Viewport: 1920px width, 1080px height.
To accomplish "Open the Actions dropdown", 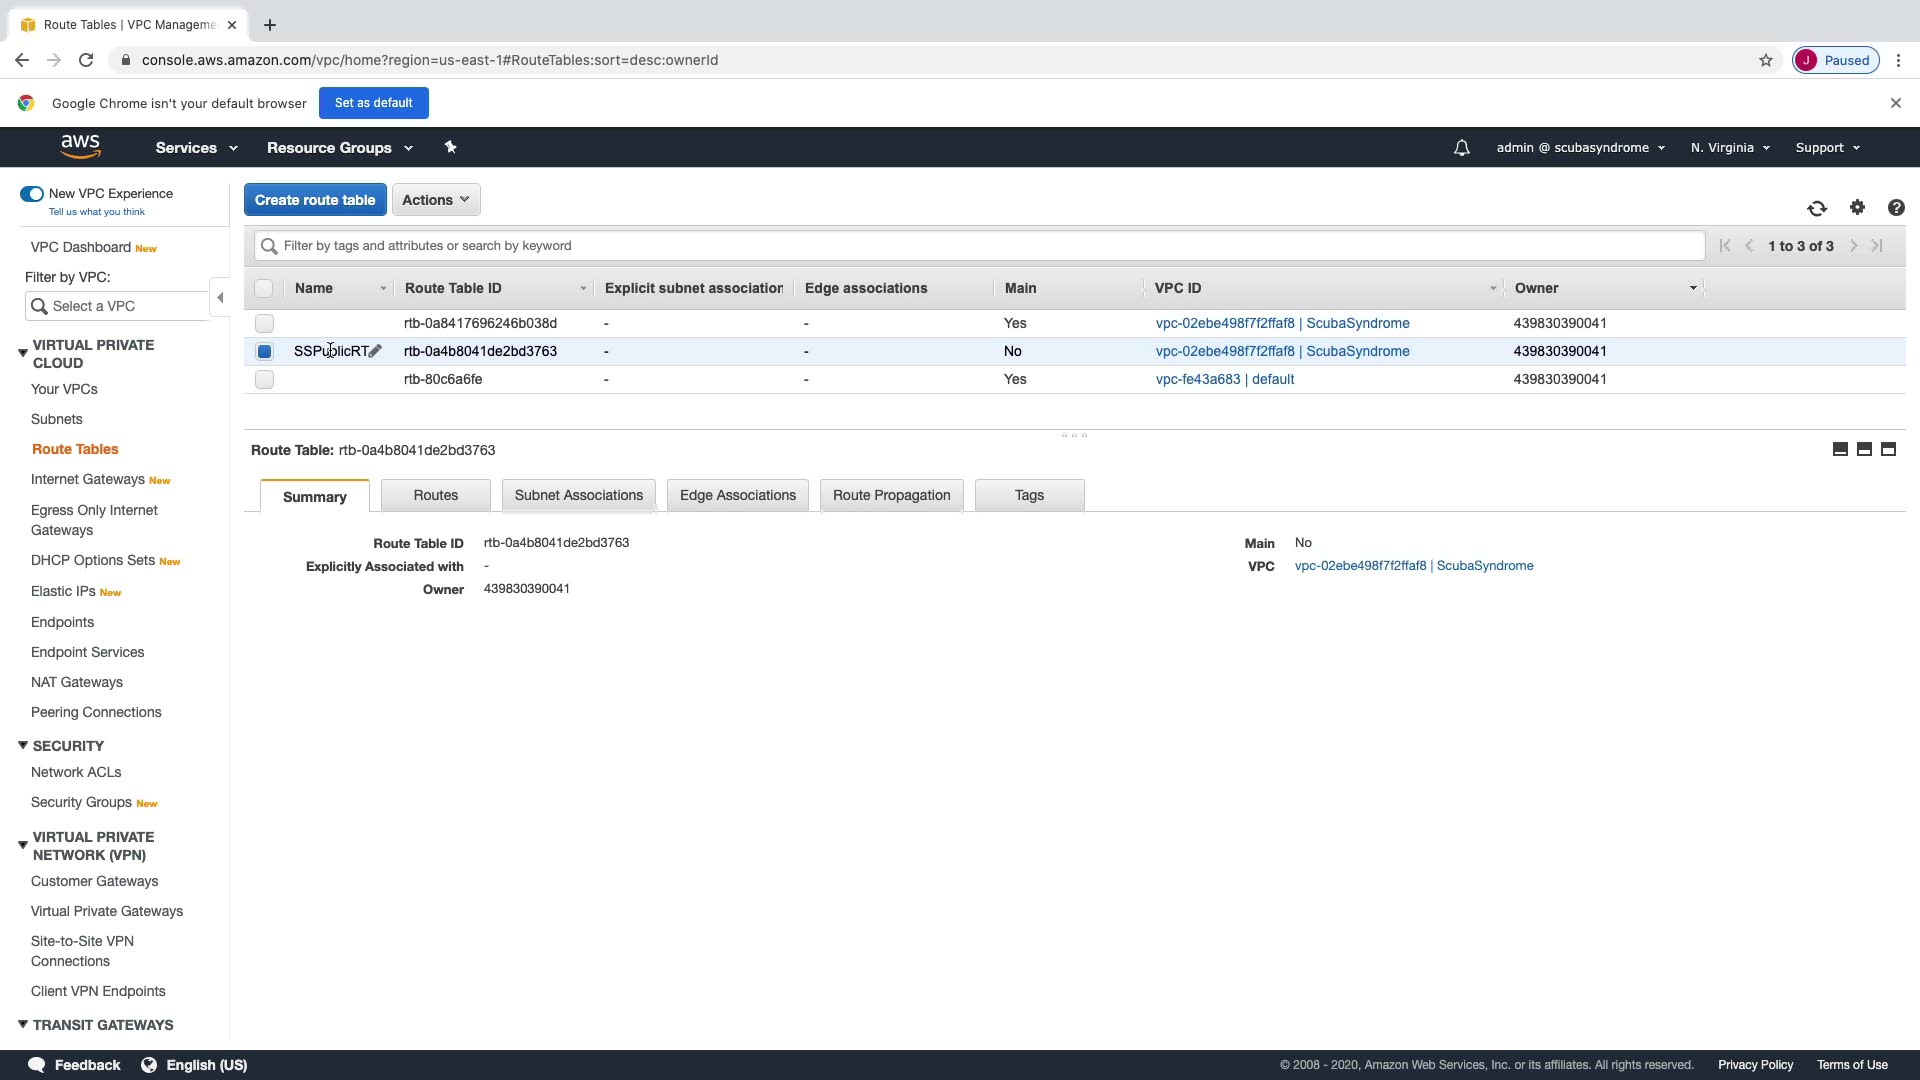I will click(x=435, y=200).
